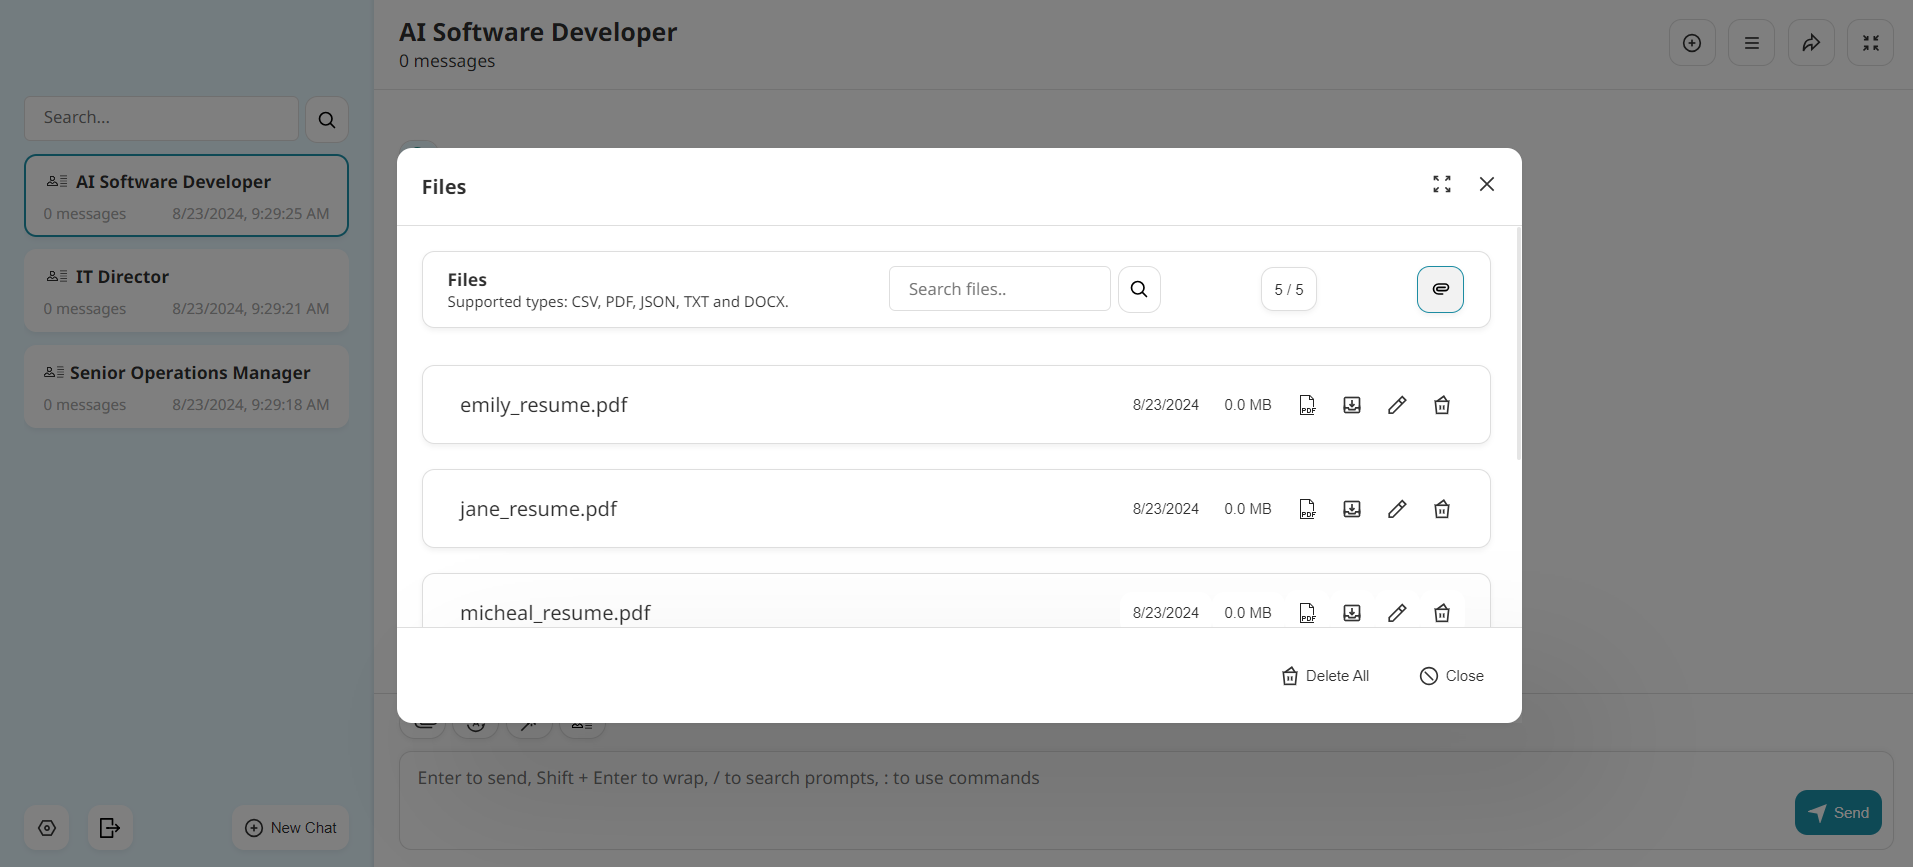Close the Files dialog with X

[x=1487, y=184]
